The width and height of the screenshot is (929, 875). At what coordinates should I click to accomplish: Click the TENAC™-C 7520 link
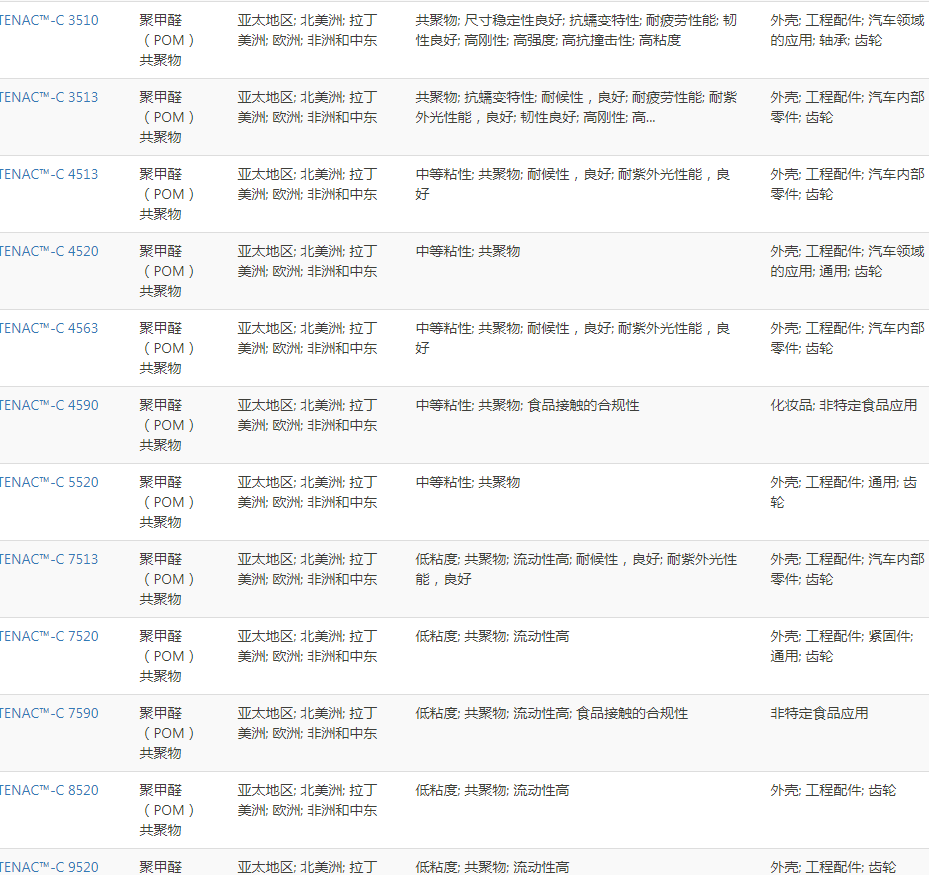coord(49,636)
